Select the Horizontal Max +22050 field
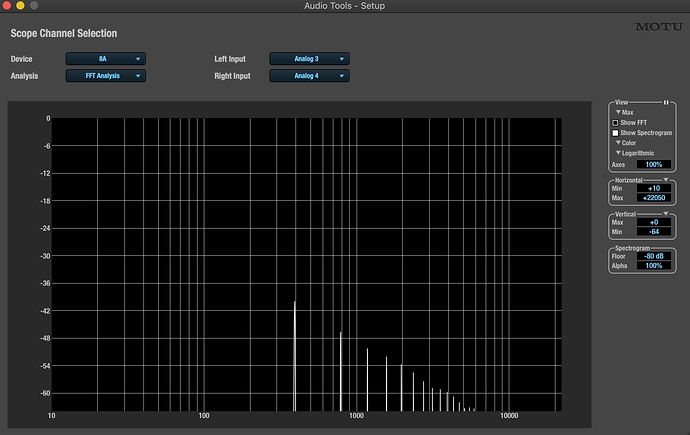The width and height of the screenshot is (690, 435). click(x=653, y=198)
